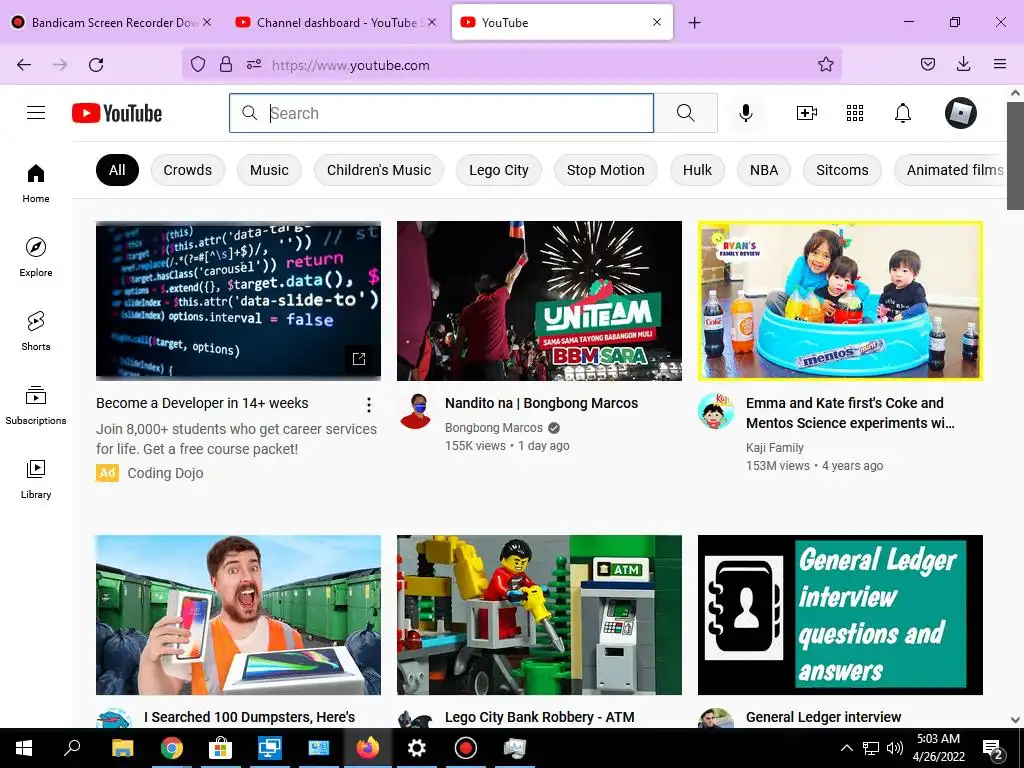This screenshot has height=768, width=1024.
Task: Open Shorts in the sidebar
Action: point(36,331)
